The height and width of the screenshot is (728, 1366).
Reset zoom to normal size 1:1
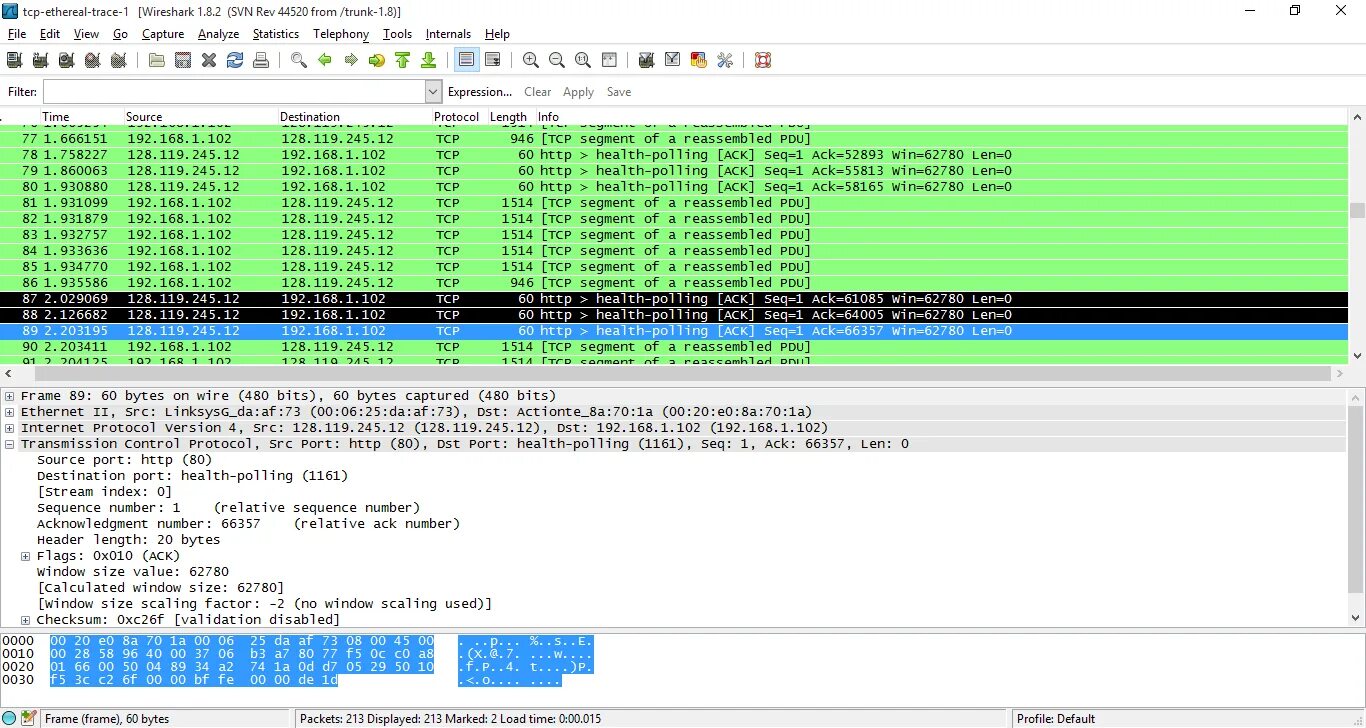pyautogui.click(x=583, y=60)
